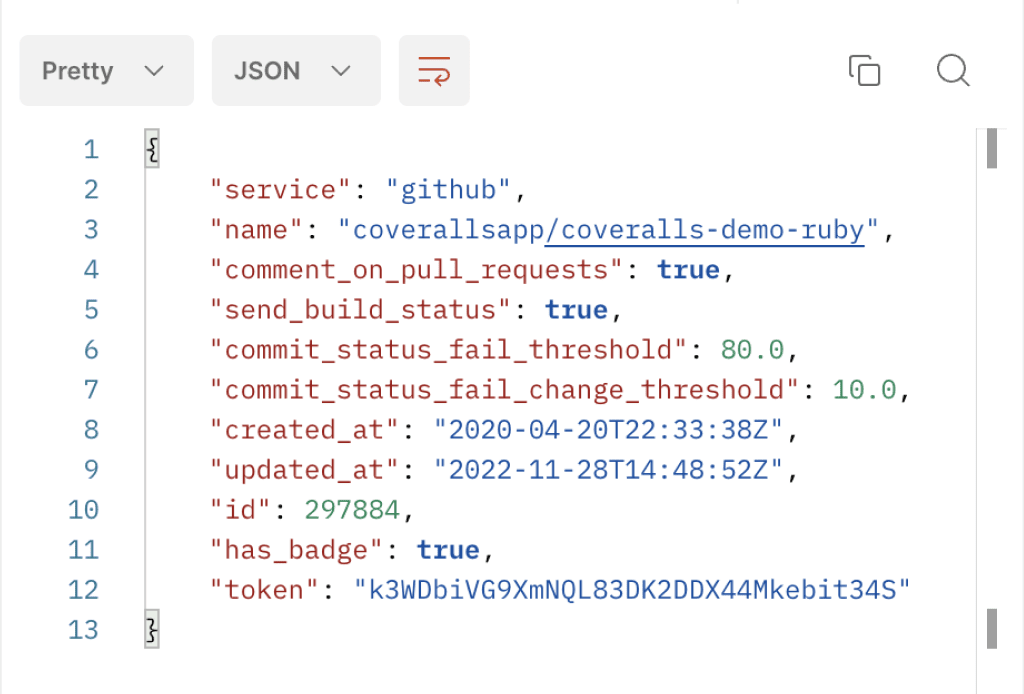Click the "comment_on_pull_requests" key

coord(416,270)
